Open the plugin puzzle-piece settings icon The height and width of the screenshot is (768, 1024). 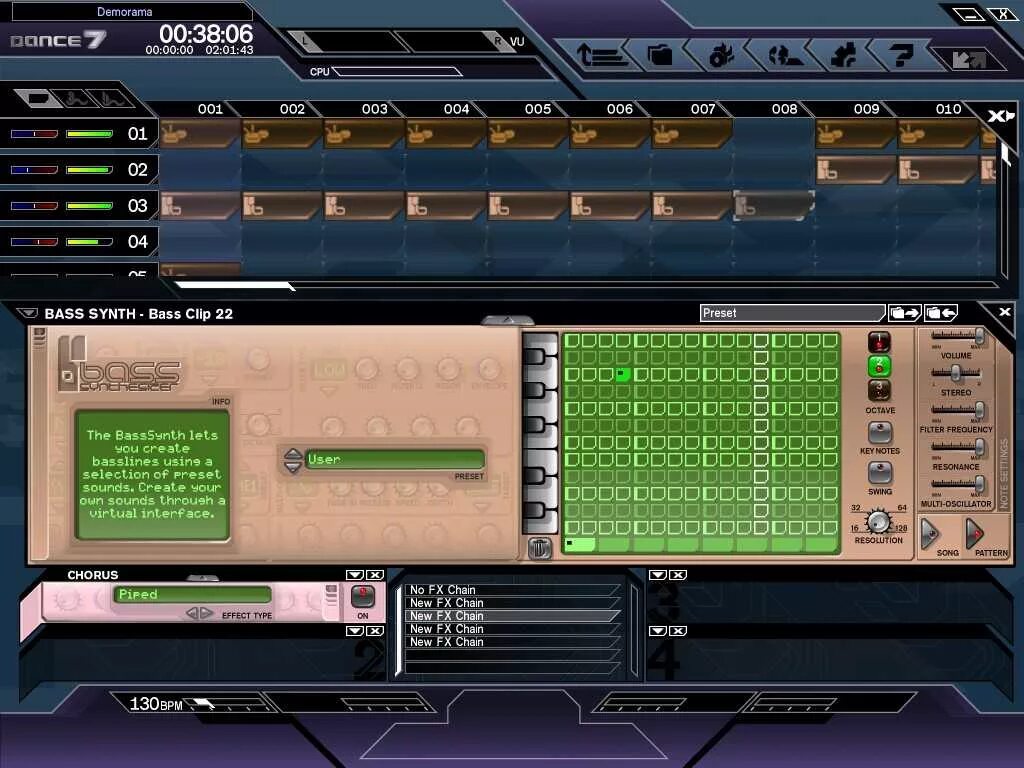click(844, 56)
